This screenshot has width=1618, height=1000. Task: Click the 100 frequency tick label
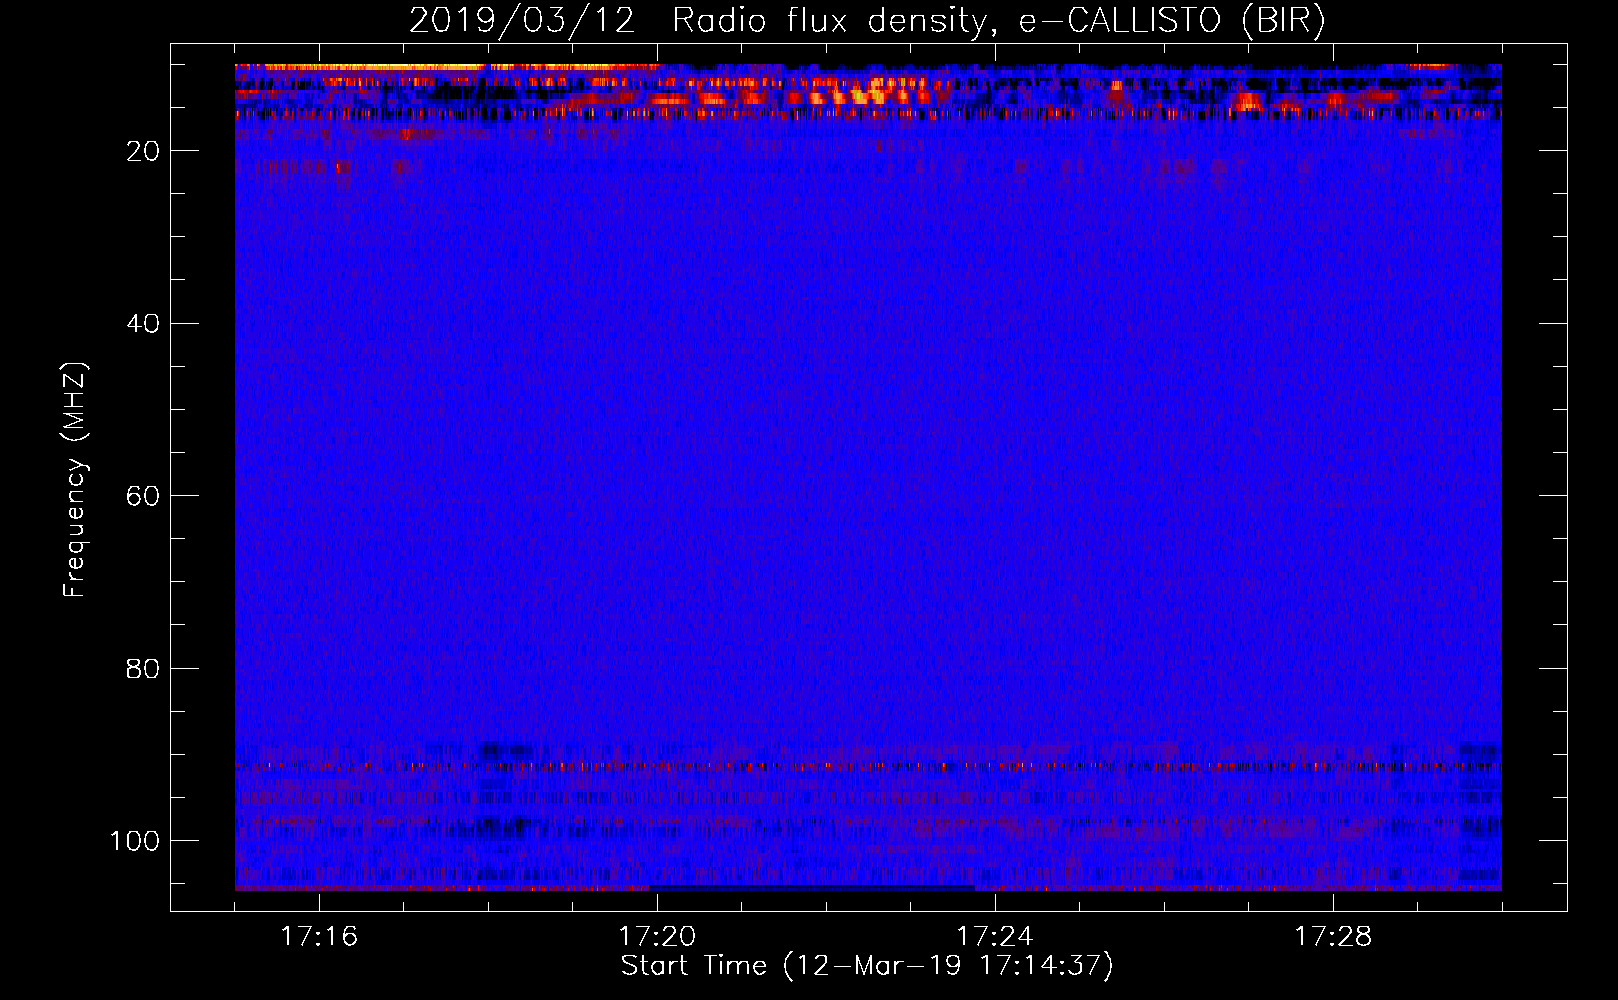point(135,841)
